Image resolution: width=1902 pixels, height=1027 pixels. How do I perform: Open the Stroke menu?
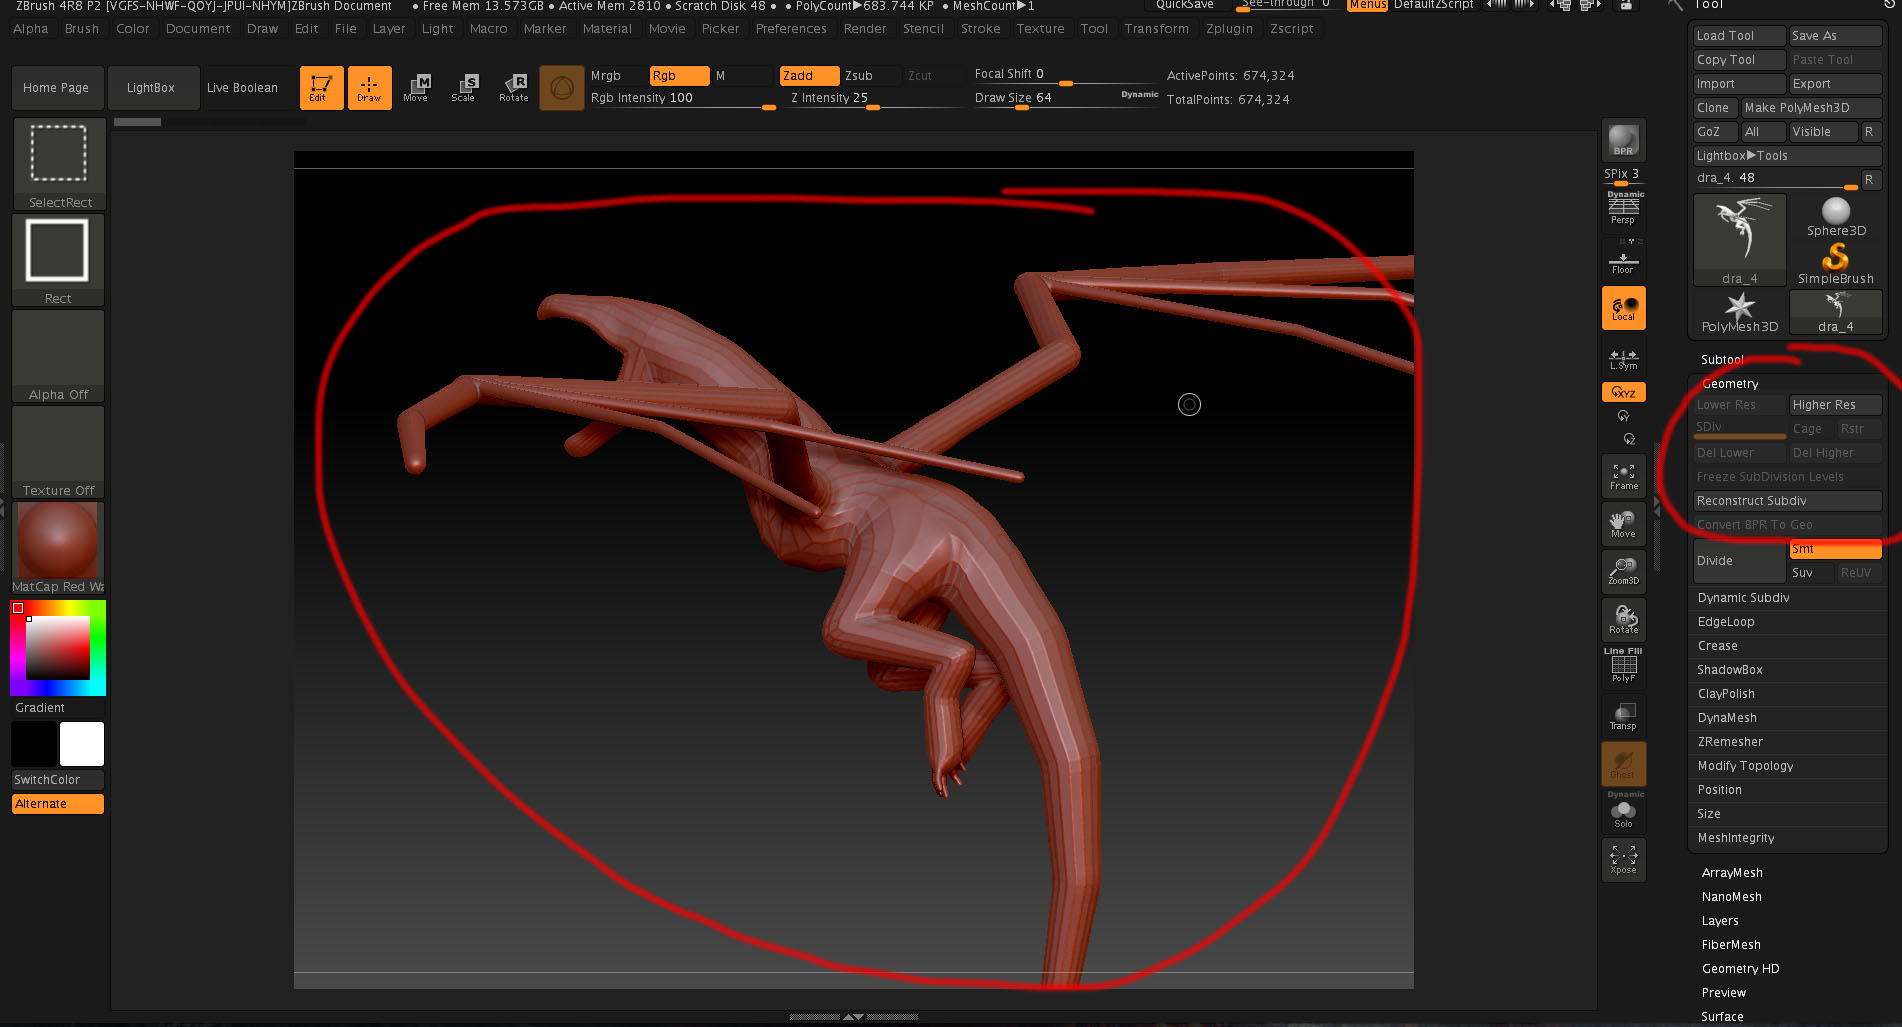[980, 29]
